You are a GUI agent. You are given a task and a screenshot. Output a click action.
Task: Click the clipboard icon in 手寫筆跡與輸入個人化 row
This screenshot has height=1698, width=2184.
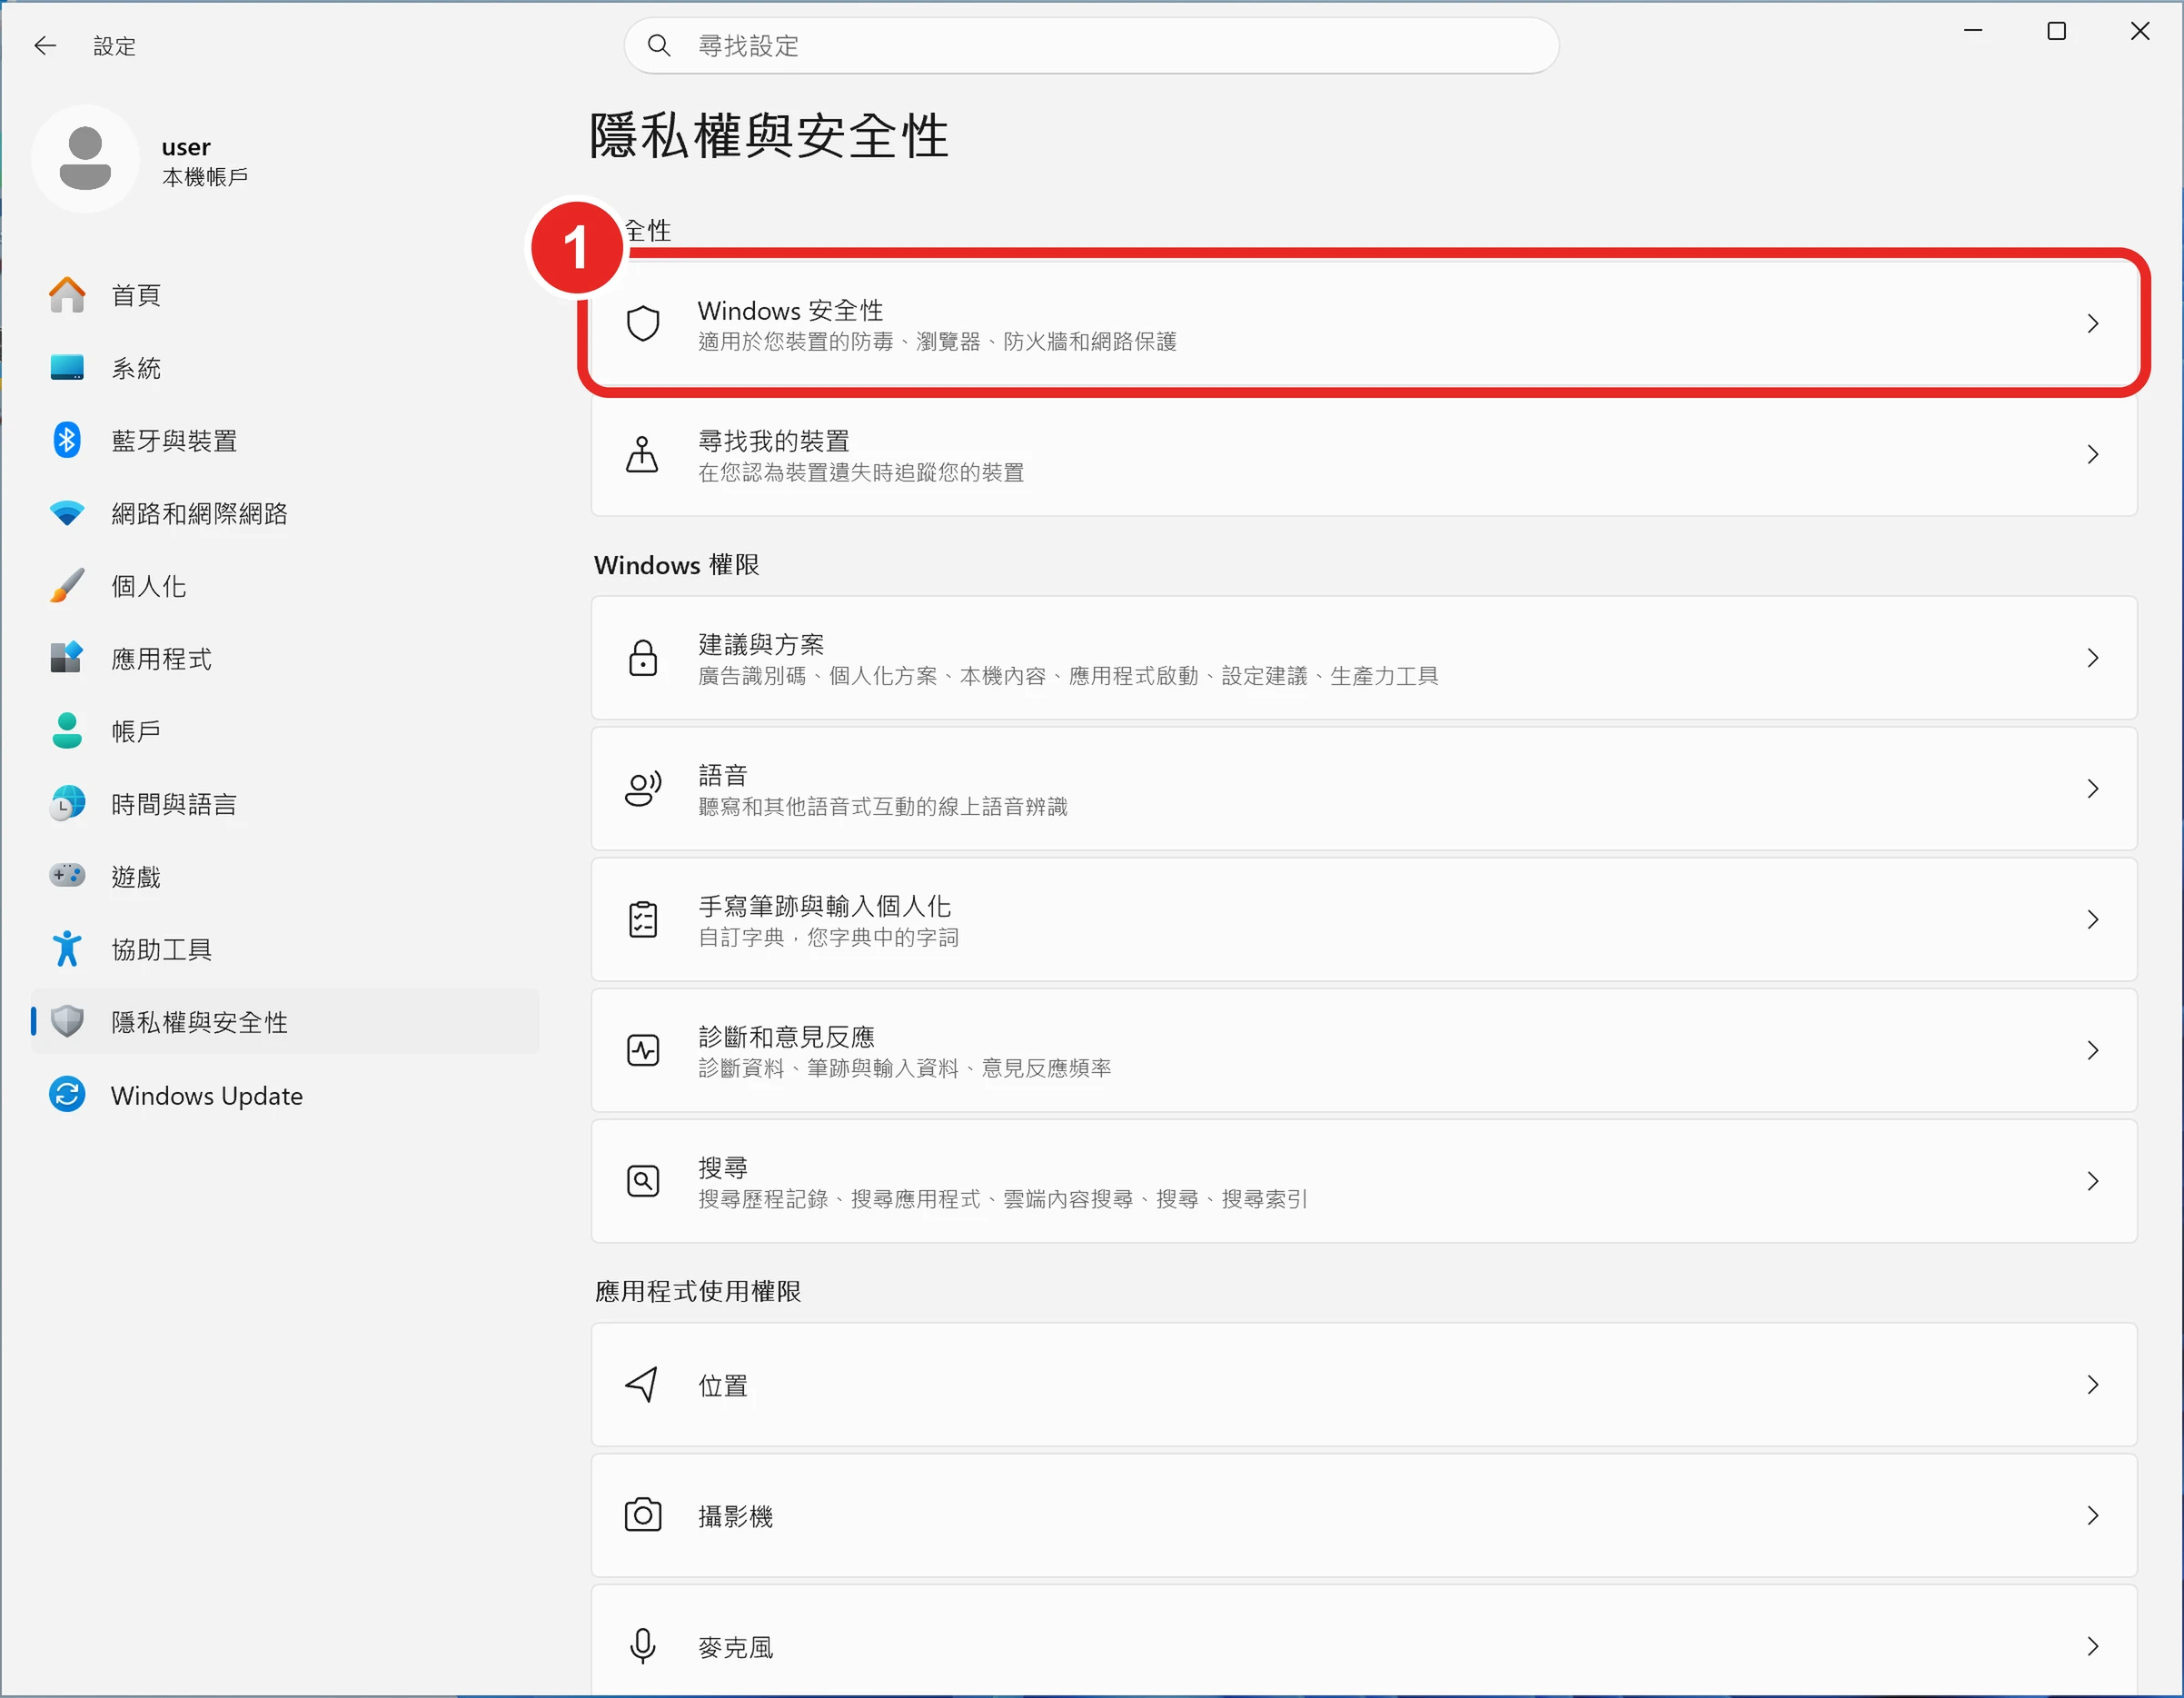pos(643,920)
